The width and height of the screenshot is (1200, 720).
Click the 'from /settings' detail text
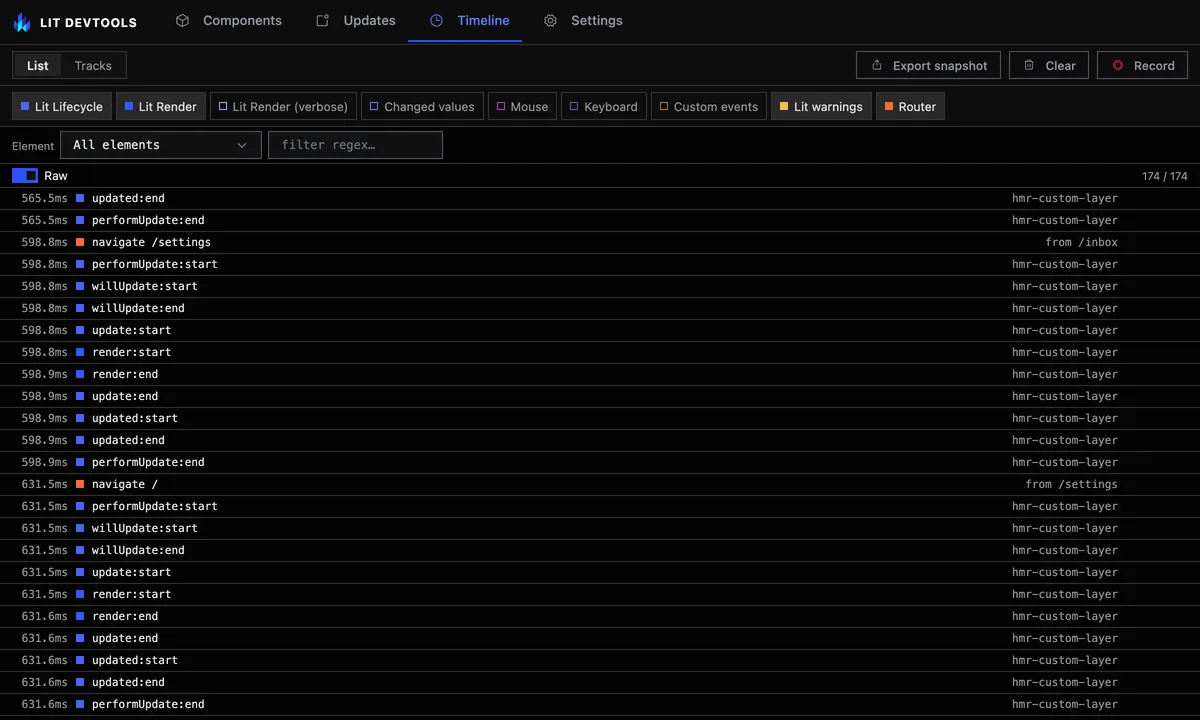tap(1072, 484)
